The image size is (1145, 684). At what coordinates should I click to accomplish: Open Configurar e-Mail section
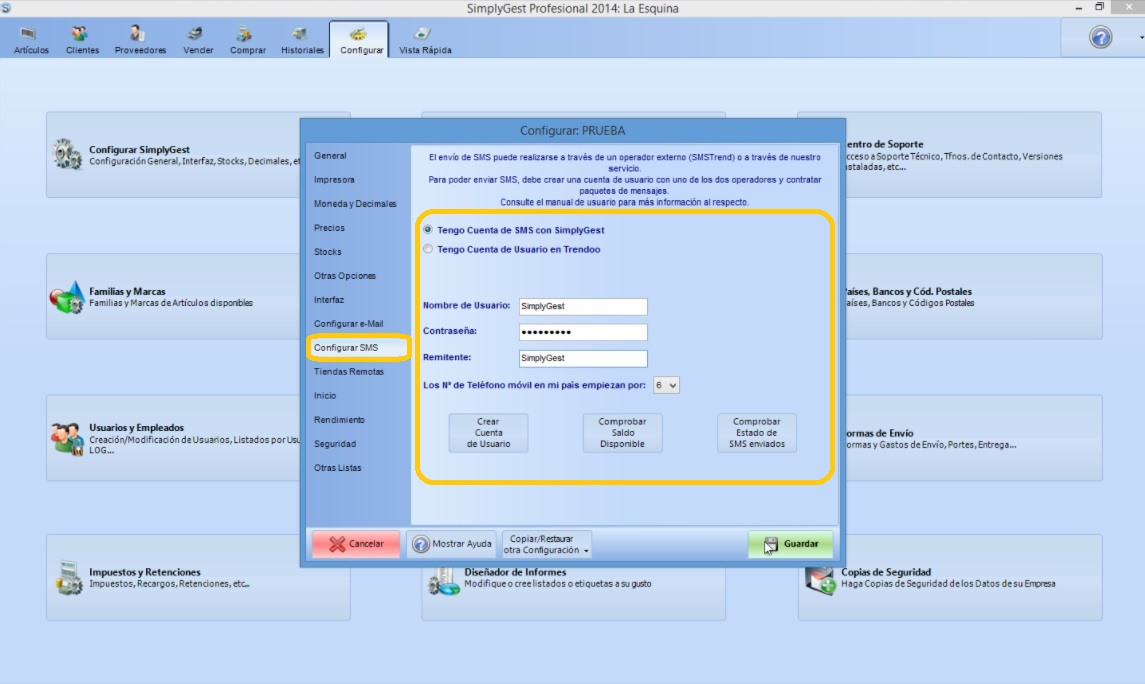(348, 323)
